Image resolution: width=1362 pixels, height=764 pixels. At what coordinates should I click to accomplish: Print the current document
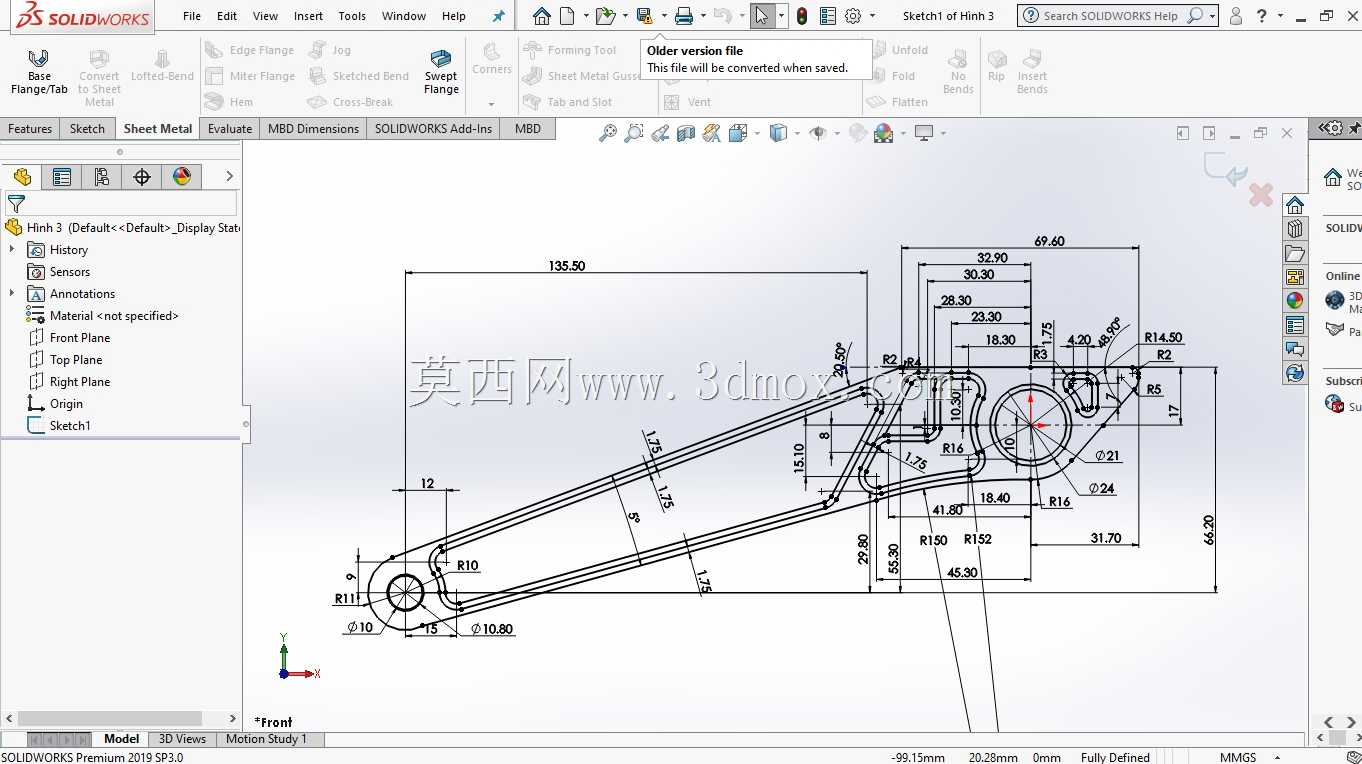tap(684, 16)
